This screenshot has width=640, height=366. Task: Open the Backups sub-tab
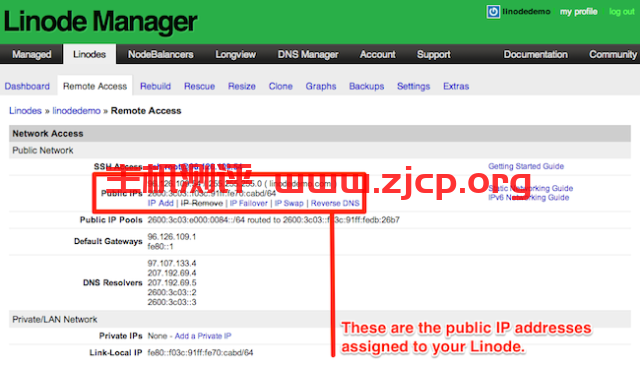367,86
